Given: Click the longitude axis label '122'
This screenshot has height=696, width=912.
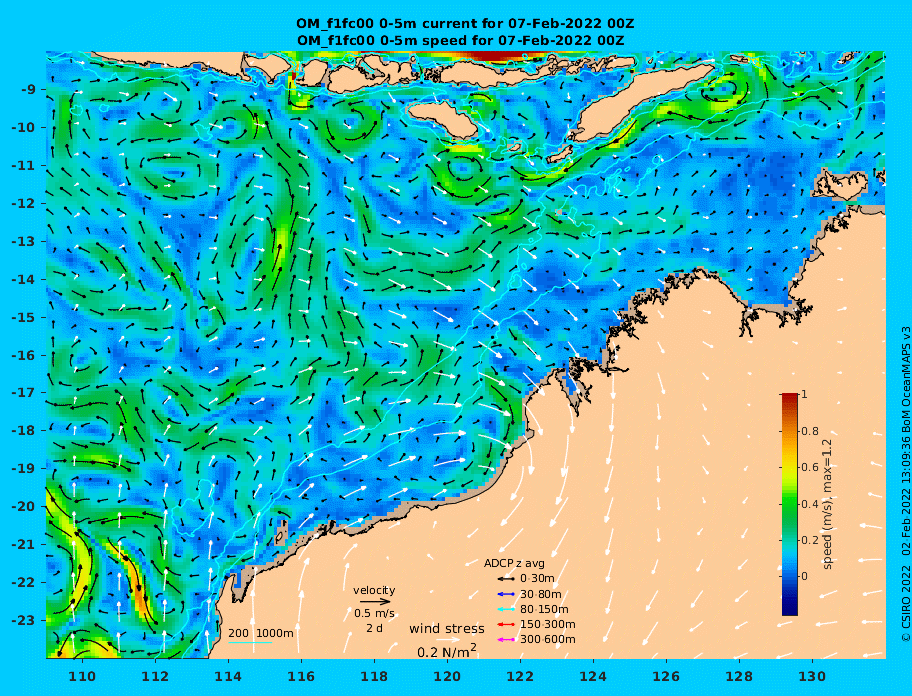Looking at the screenshot, I should pos(520,676).
